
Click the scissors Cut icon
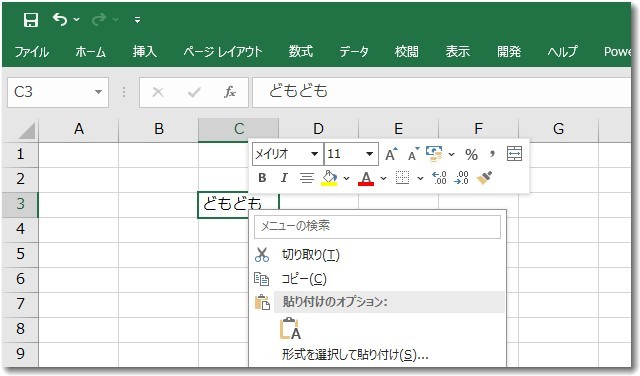coord(262,255)
